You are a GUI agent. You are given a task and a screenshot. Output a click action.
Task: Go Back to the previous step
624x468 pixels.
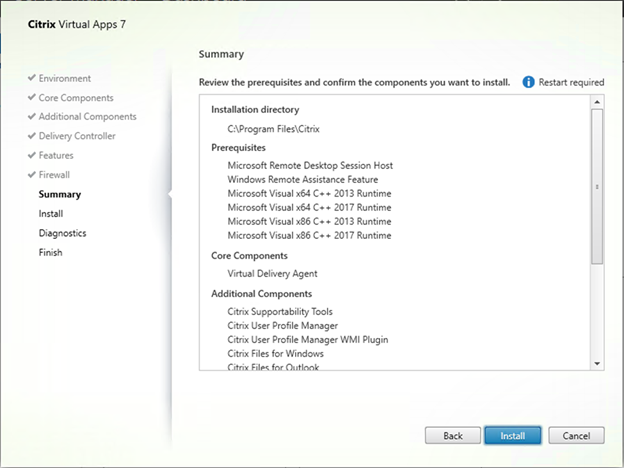coord(453,435)
